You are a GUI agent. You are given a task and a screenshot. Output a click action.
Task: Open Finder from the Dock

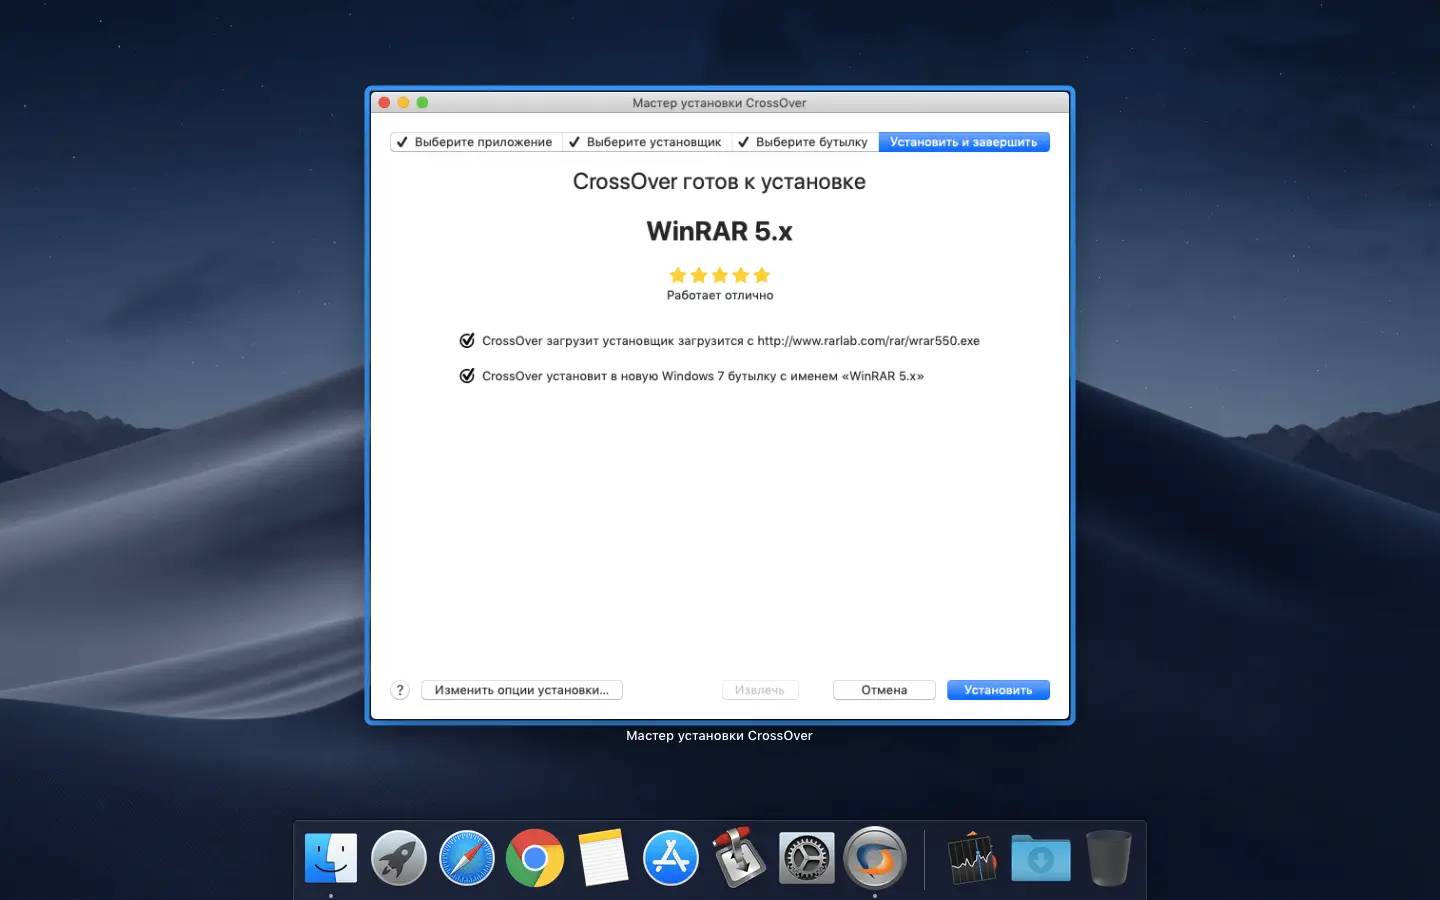331,857
